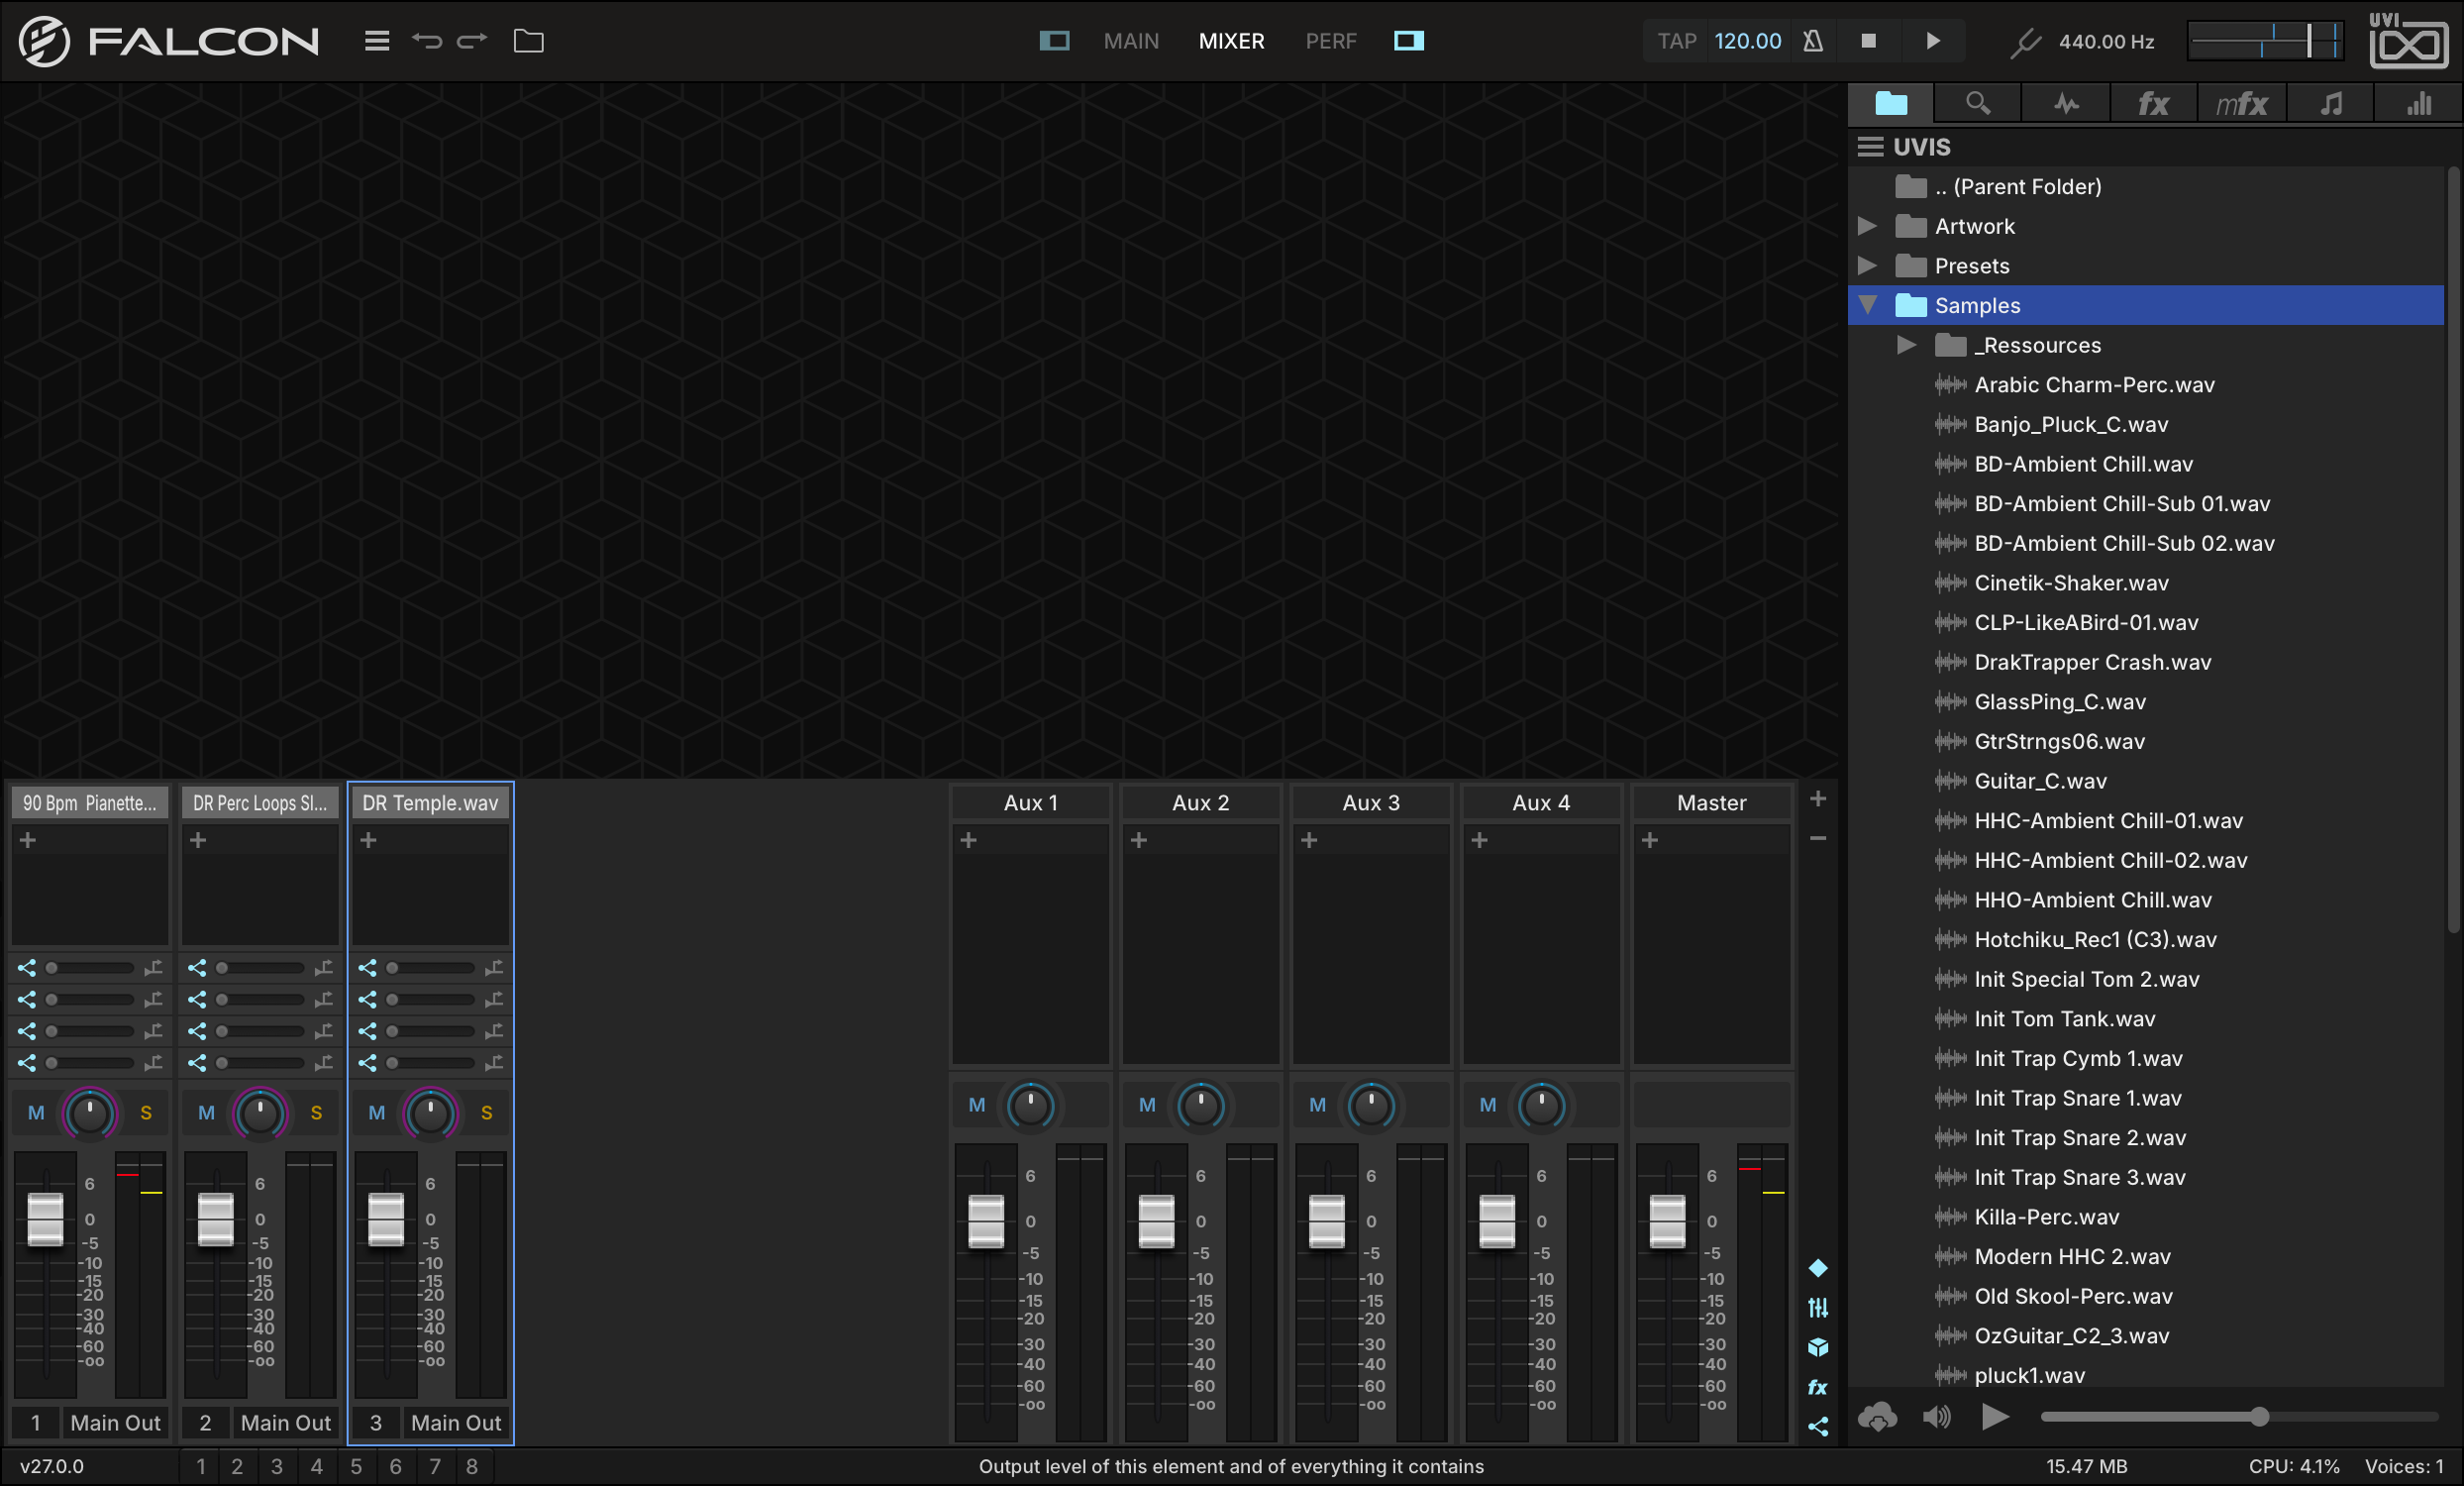This screenshot has width=2464, height=1486.
Task: Select page 5 in the bottom status bar
Action: (x=356, y=1466)
